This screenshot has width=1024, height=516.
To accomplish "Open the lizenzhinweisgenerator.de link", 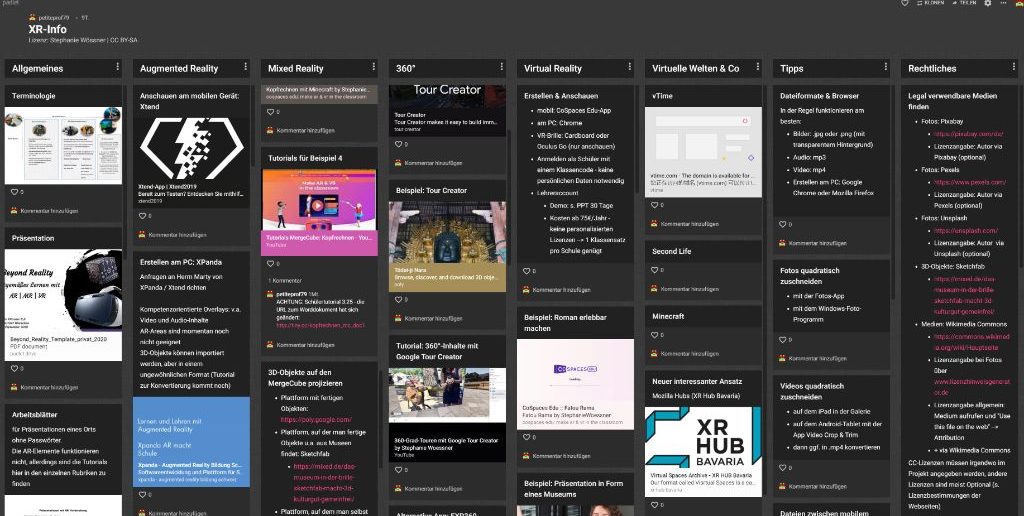I will pyautogui.click(x=971, y=387).
